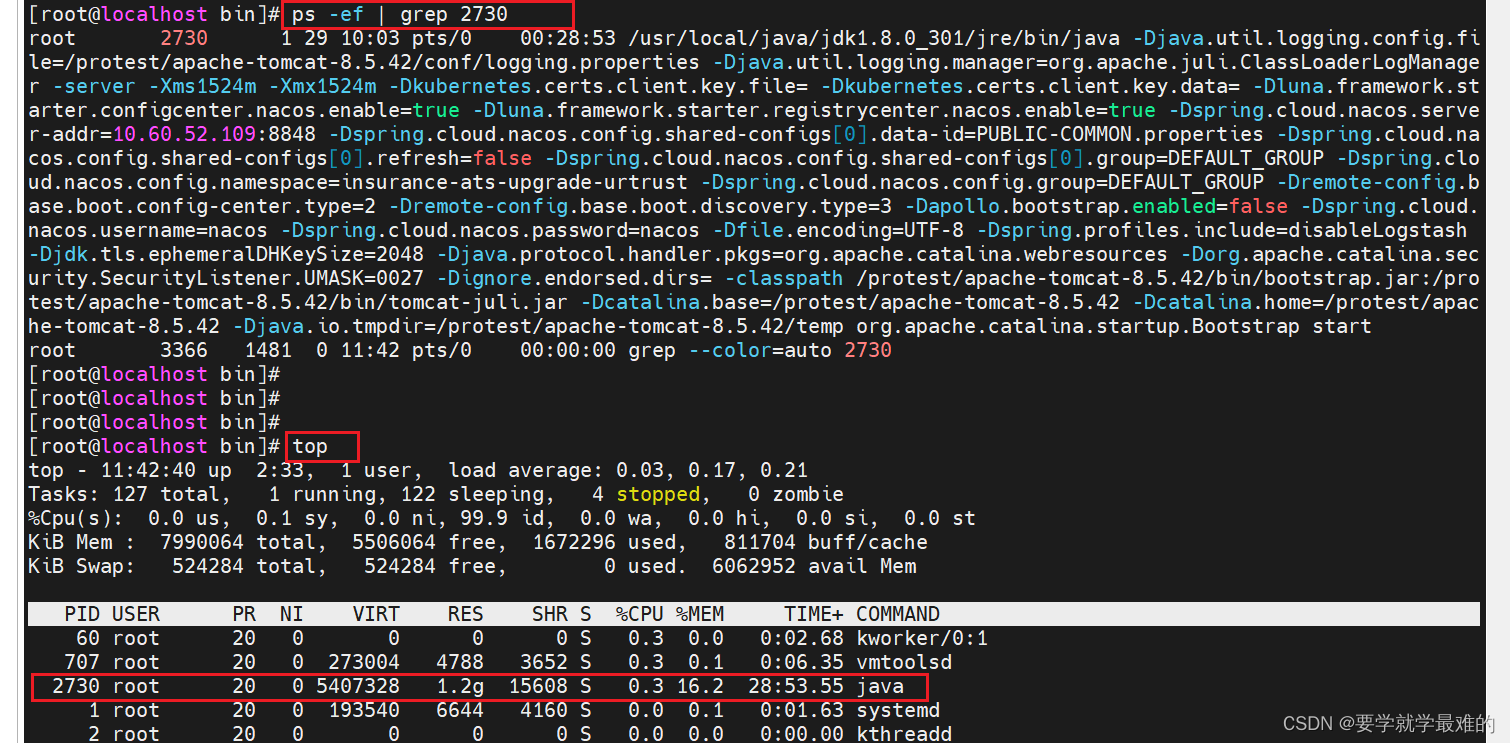Click the %MEM column header

pyautogui.click(x=700, y=614)
